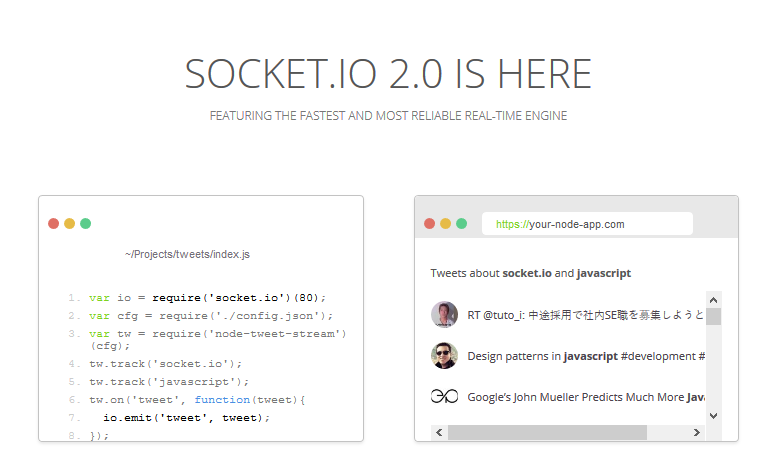Click the Google's John Mueller tweet text
This screenshot has width=776, height=471.
[586, 397]
